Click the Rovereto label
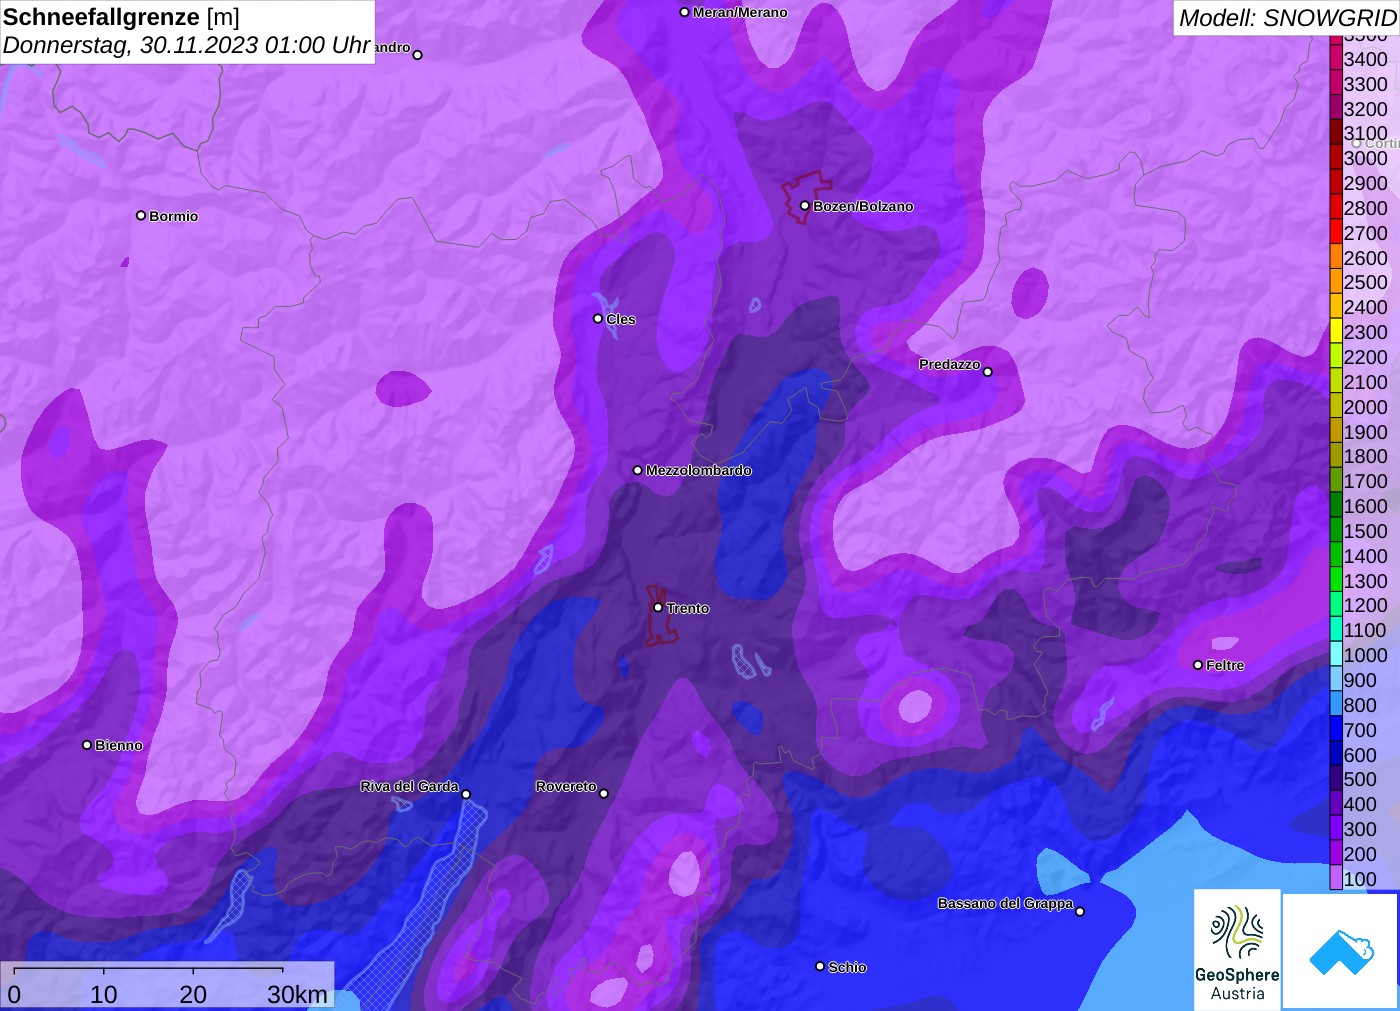This screenshot has height=1011, width=1400. click(x=566, y=787)
